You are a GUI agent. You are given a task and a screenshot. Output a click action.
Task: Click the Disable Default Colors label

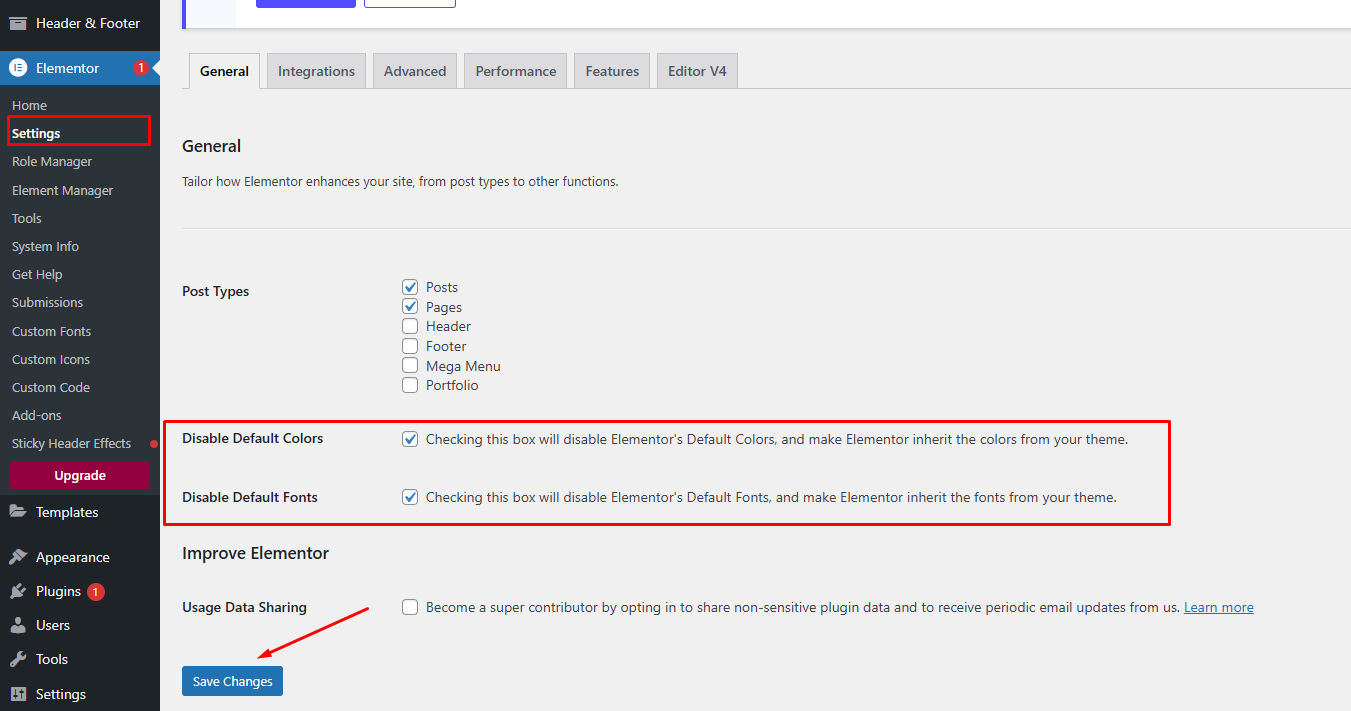click(253, 438)
